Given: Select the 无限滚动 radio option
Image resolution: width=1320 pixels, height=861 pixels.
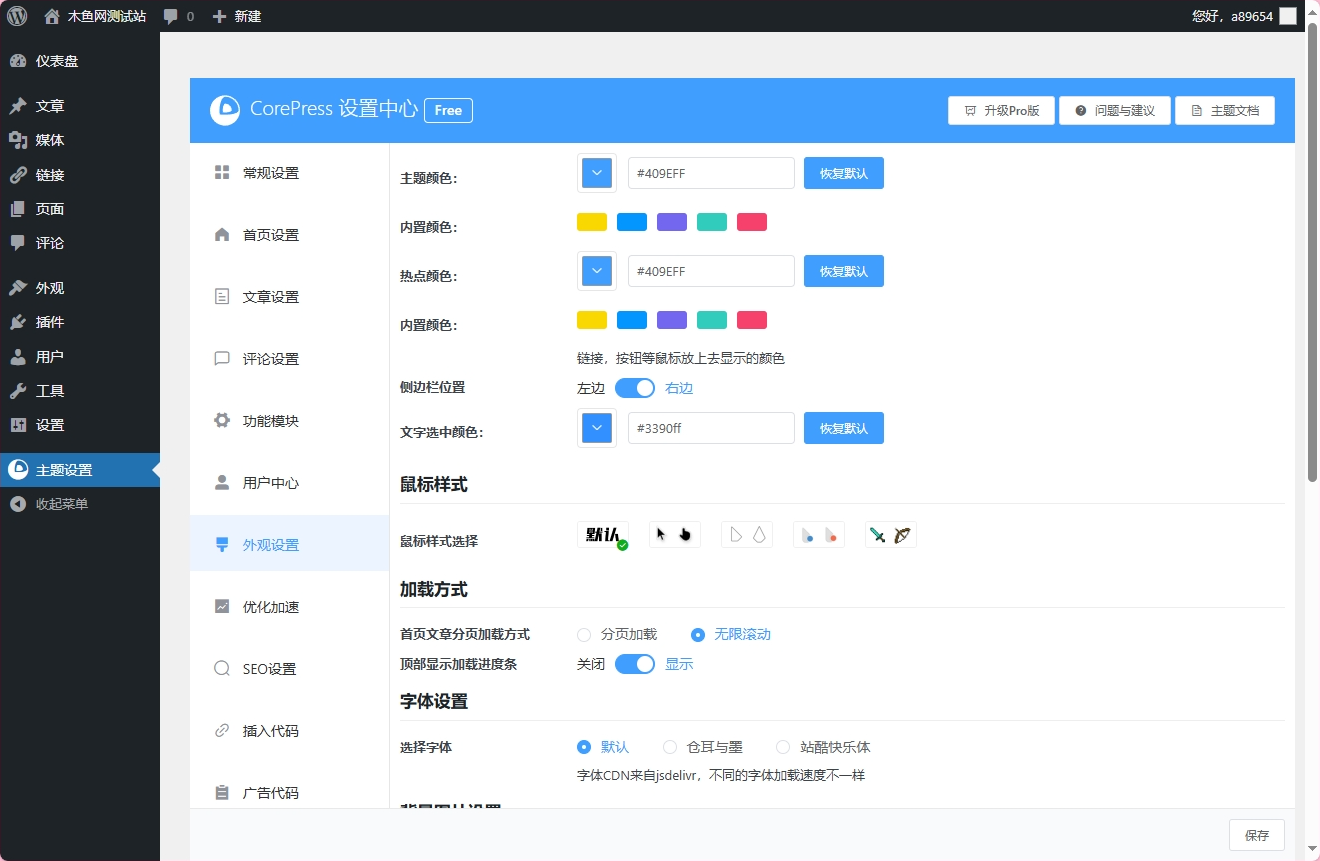Looking at the screenshot, I should click(698, 634).
